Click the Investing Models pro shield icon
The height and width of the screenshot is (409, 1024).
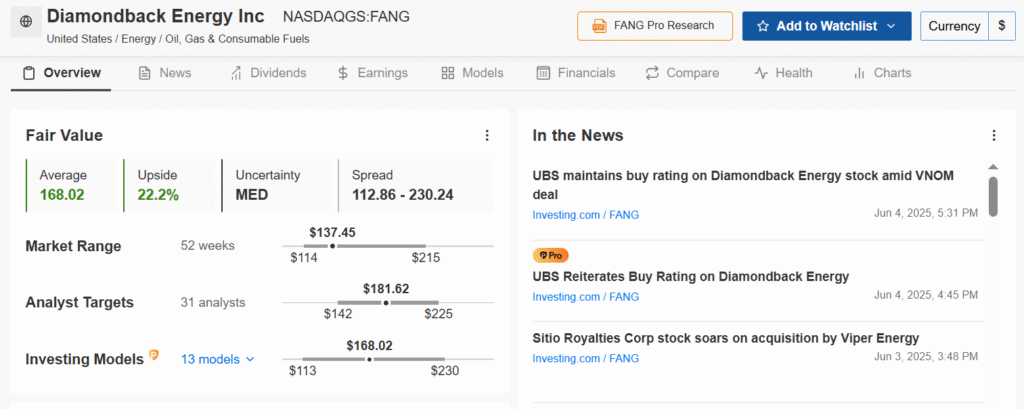coord(154,354)
